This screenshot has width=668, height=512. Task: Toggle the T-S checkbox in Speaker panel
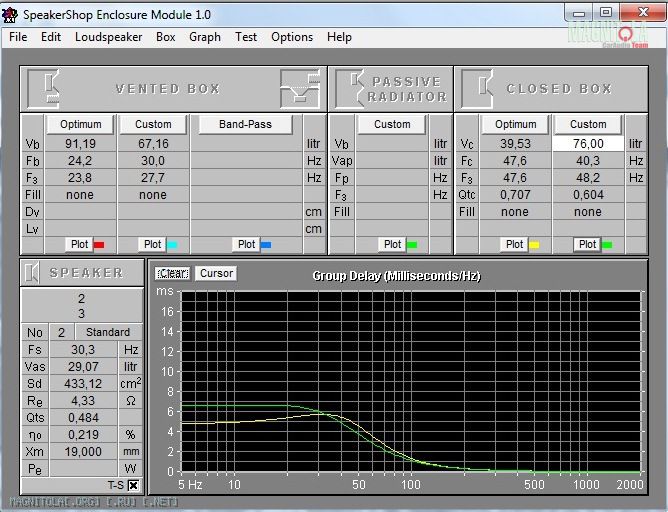point(133,485)
